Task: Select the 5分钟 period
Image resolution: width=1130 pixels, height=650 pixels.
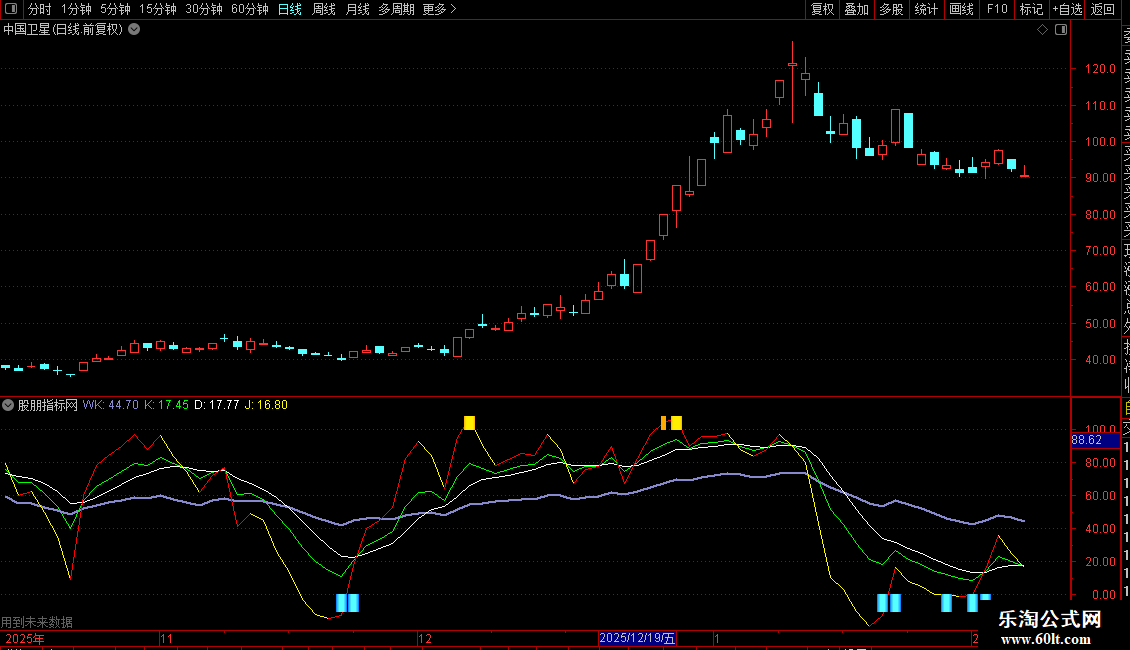Action: 115,9
